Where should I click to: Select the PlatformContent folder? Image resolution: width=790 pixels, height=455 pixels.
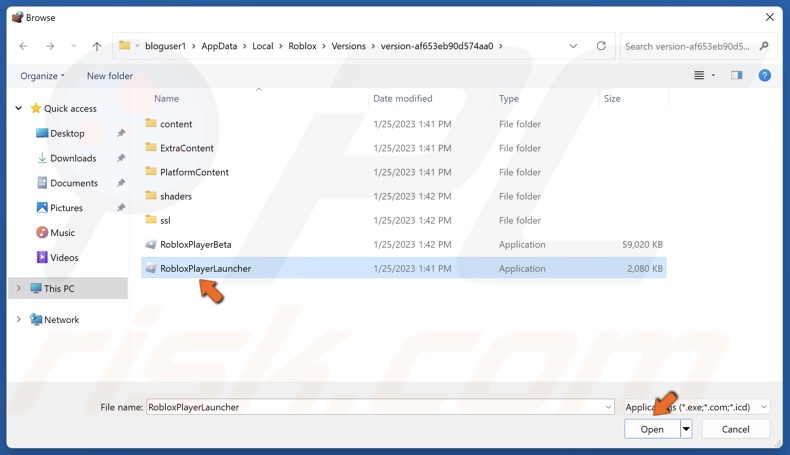194,172
